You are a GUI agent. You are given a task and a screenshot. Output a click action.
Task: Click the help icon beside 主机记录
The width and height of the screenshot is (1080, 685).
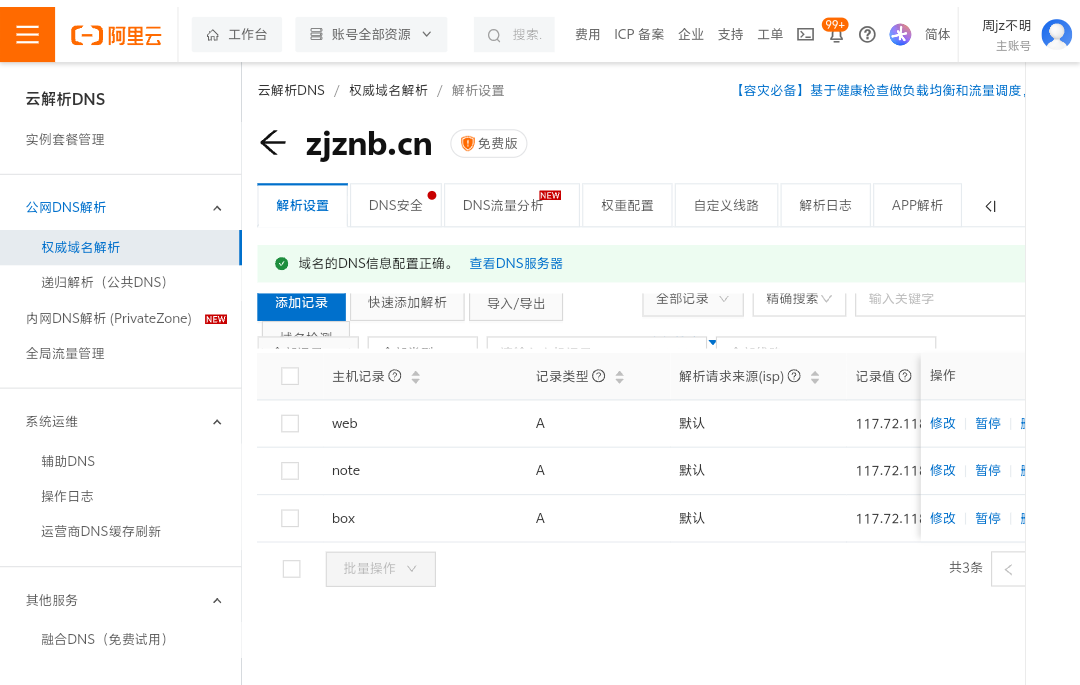pyautogui.click(x=395, y=377)
